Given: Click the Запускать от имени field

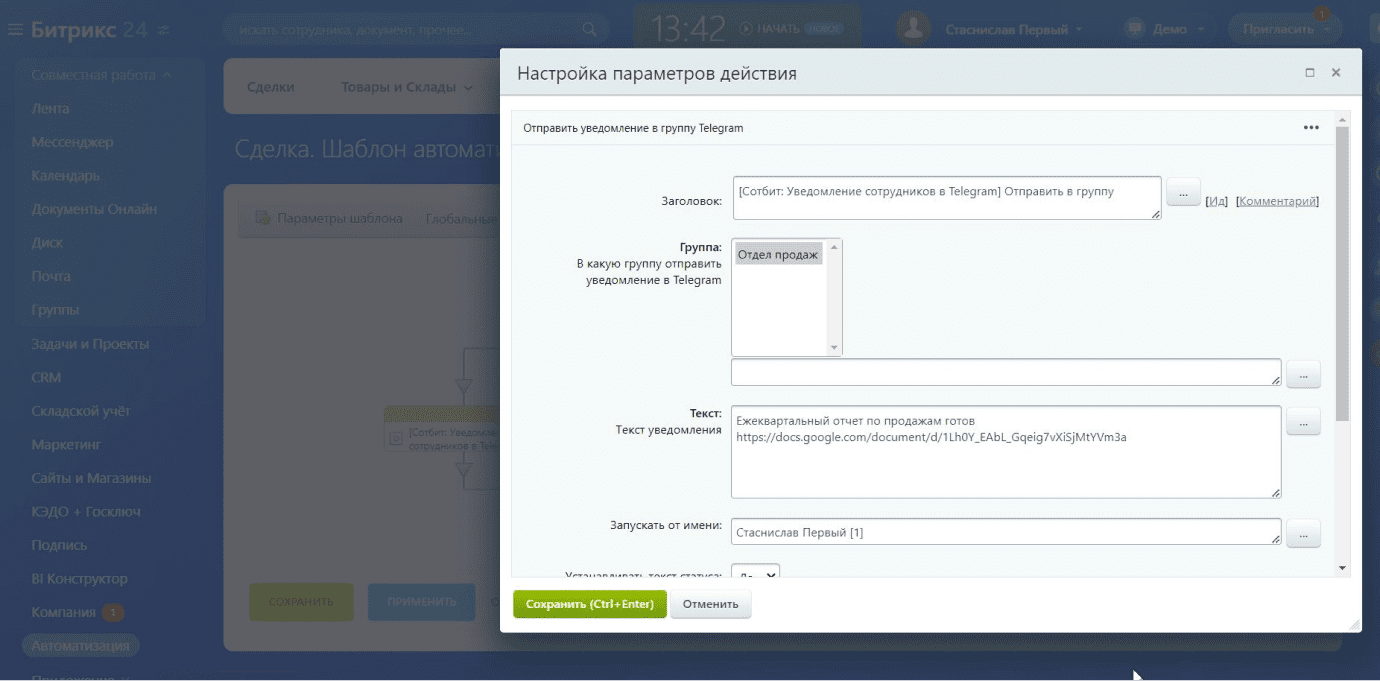Looking at the screenshot, I should click(x=1006, y=532).
